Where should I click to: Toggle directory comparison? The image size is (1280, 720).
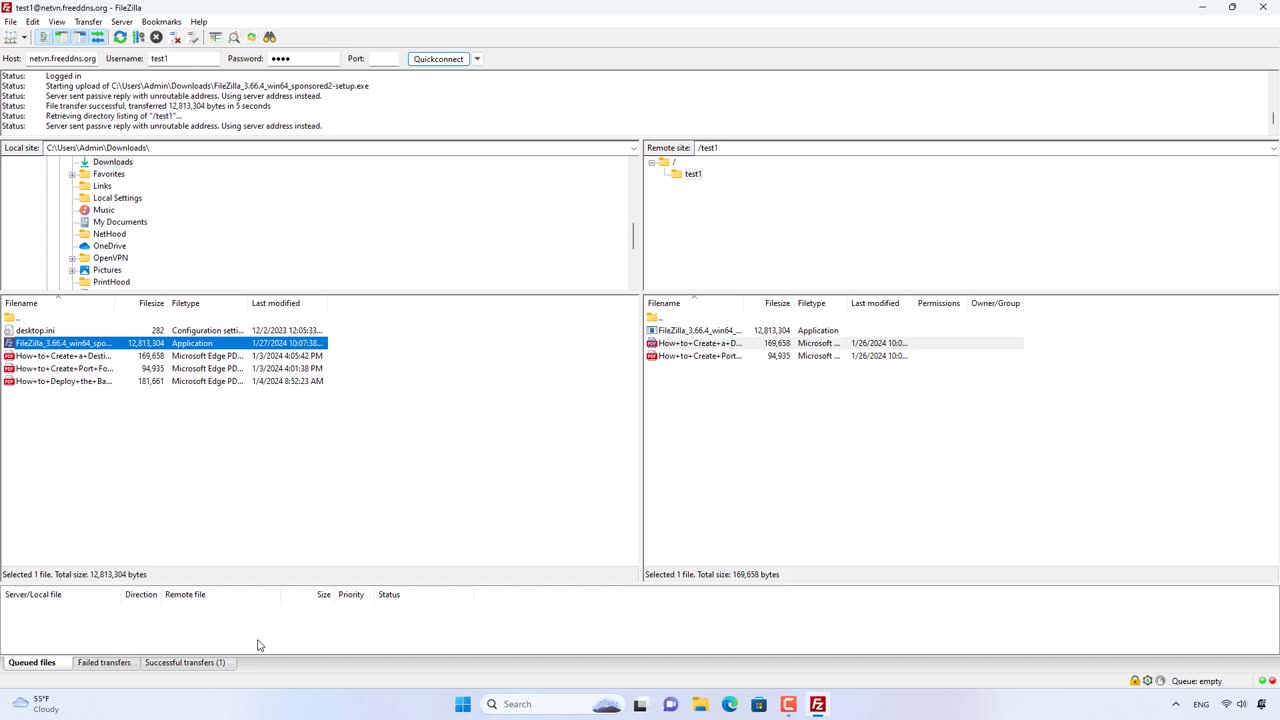coord(233,37)
